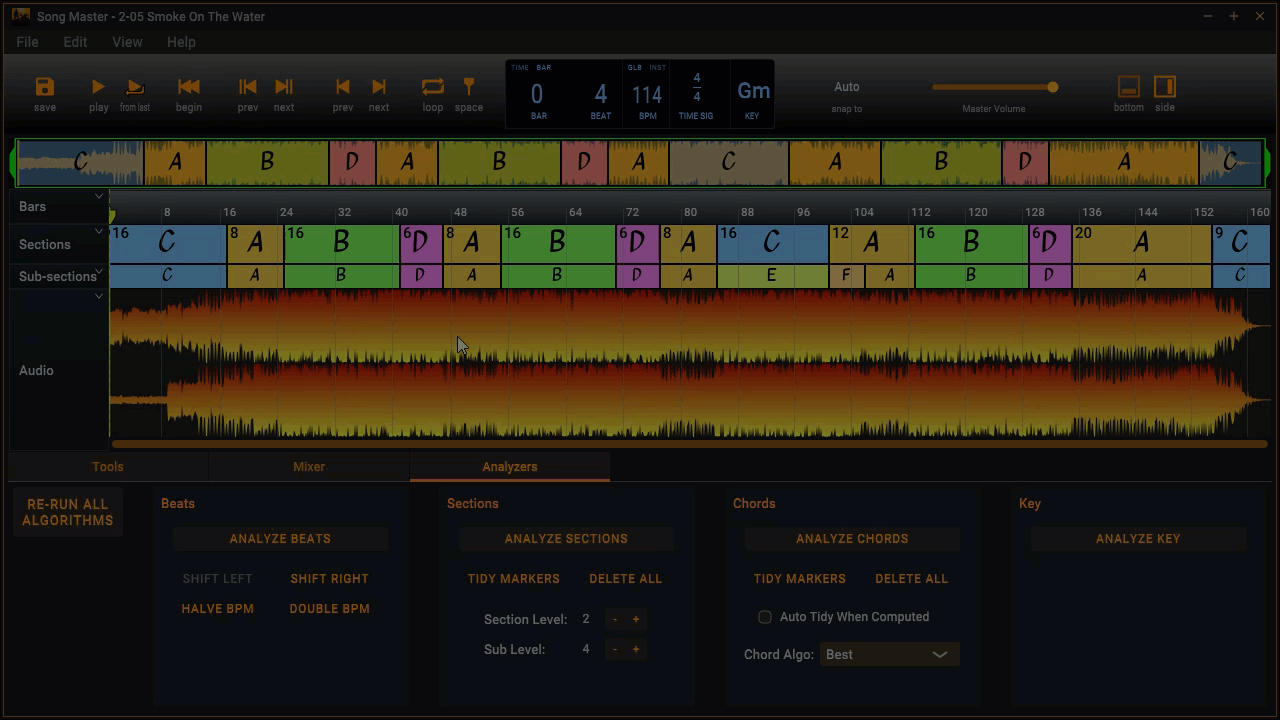Collapse the Audio track chevron
Screen dimensions: 1280x720
pyautogui.click(x=99, y=297)
